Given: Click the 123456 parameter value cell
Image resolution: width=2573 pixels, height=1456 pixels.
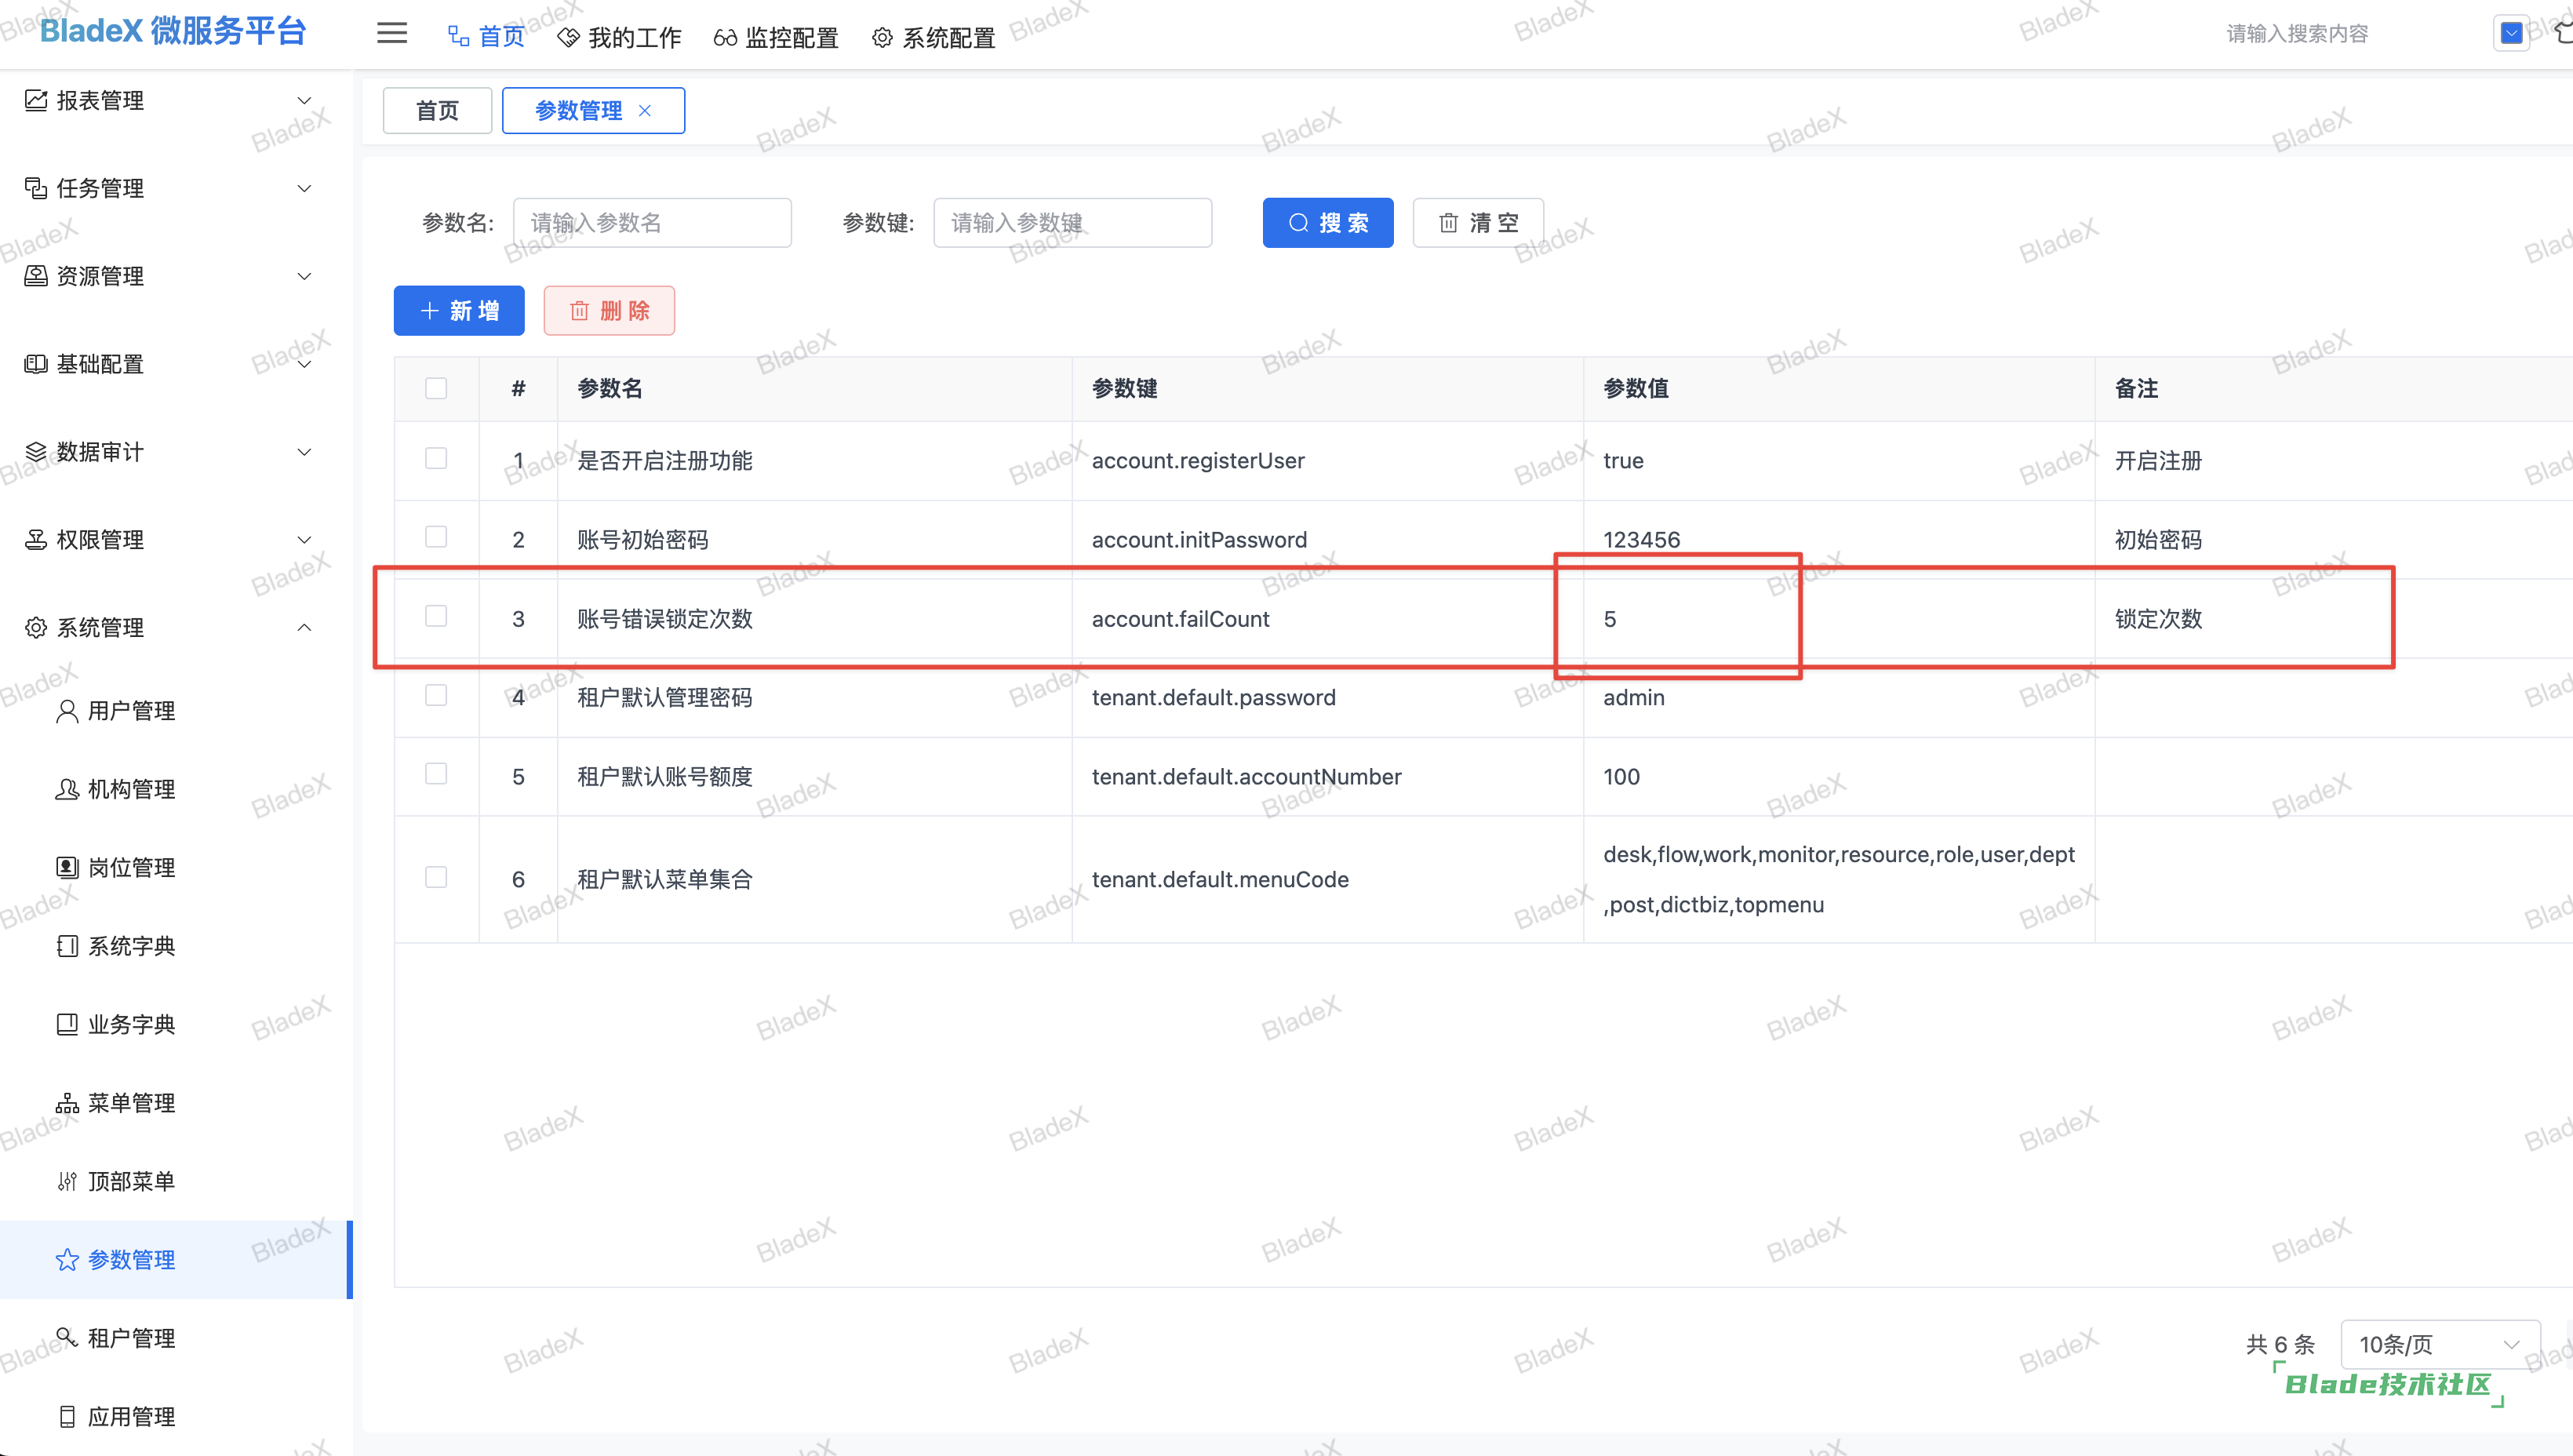Looking at the screenshot, I should click(1839, 540).
